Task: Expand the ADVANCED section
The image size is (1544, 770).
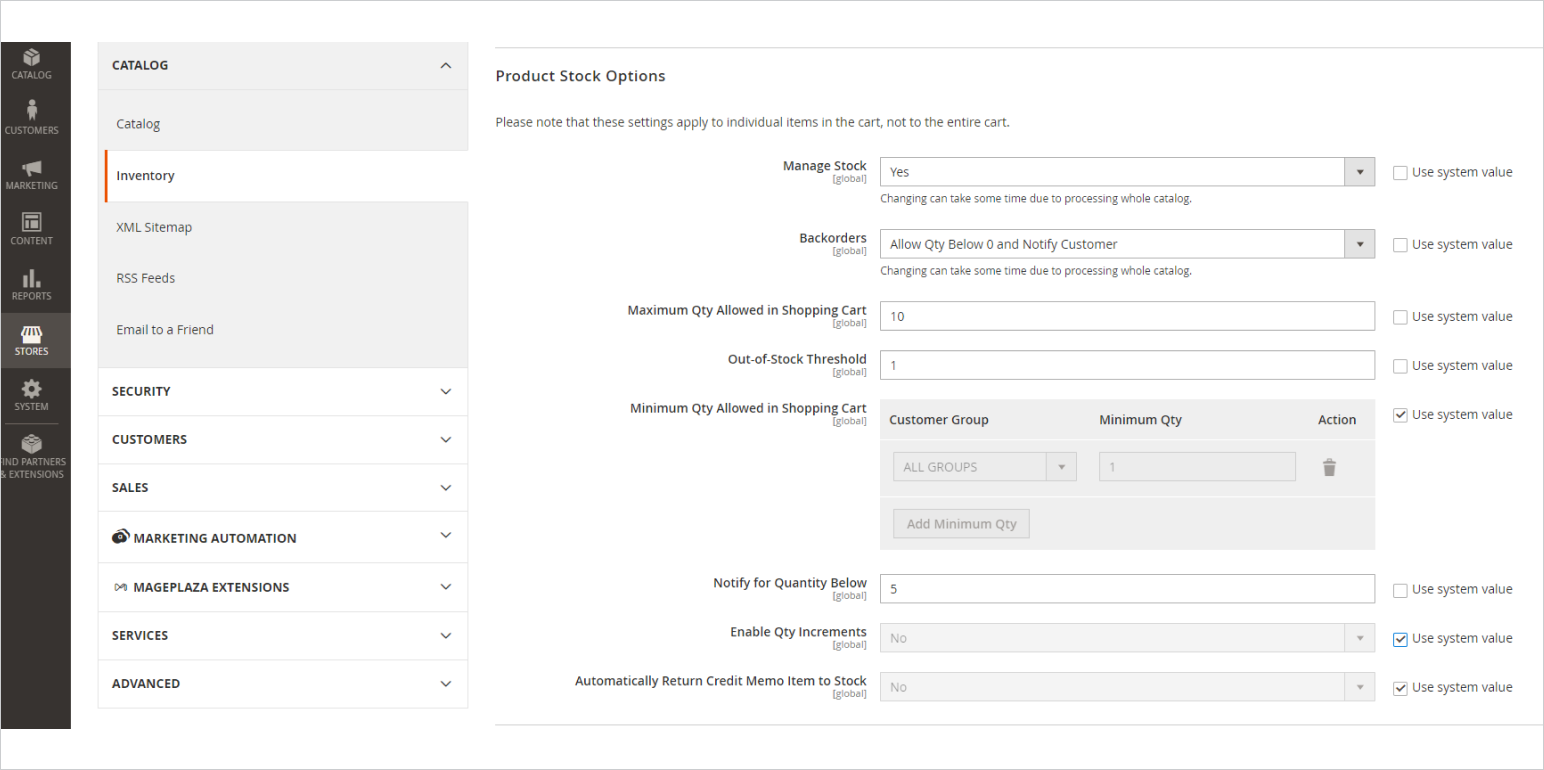Action: (x=283, y=683)
